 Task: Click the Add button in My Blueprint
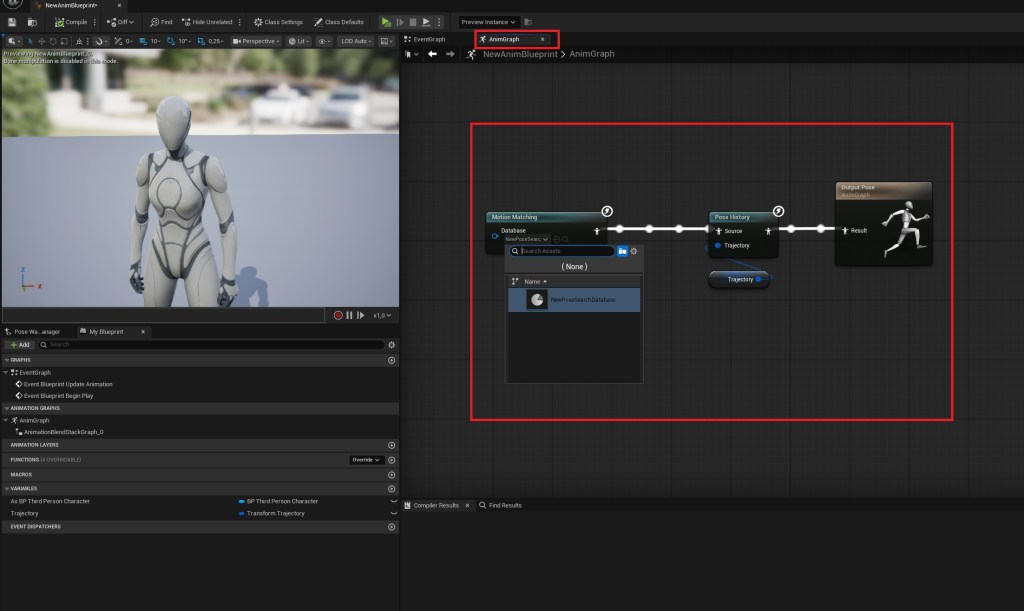coord(18,344)
